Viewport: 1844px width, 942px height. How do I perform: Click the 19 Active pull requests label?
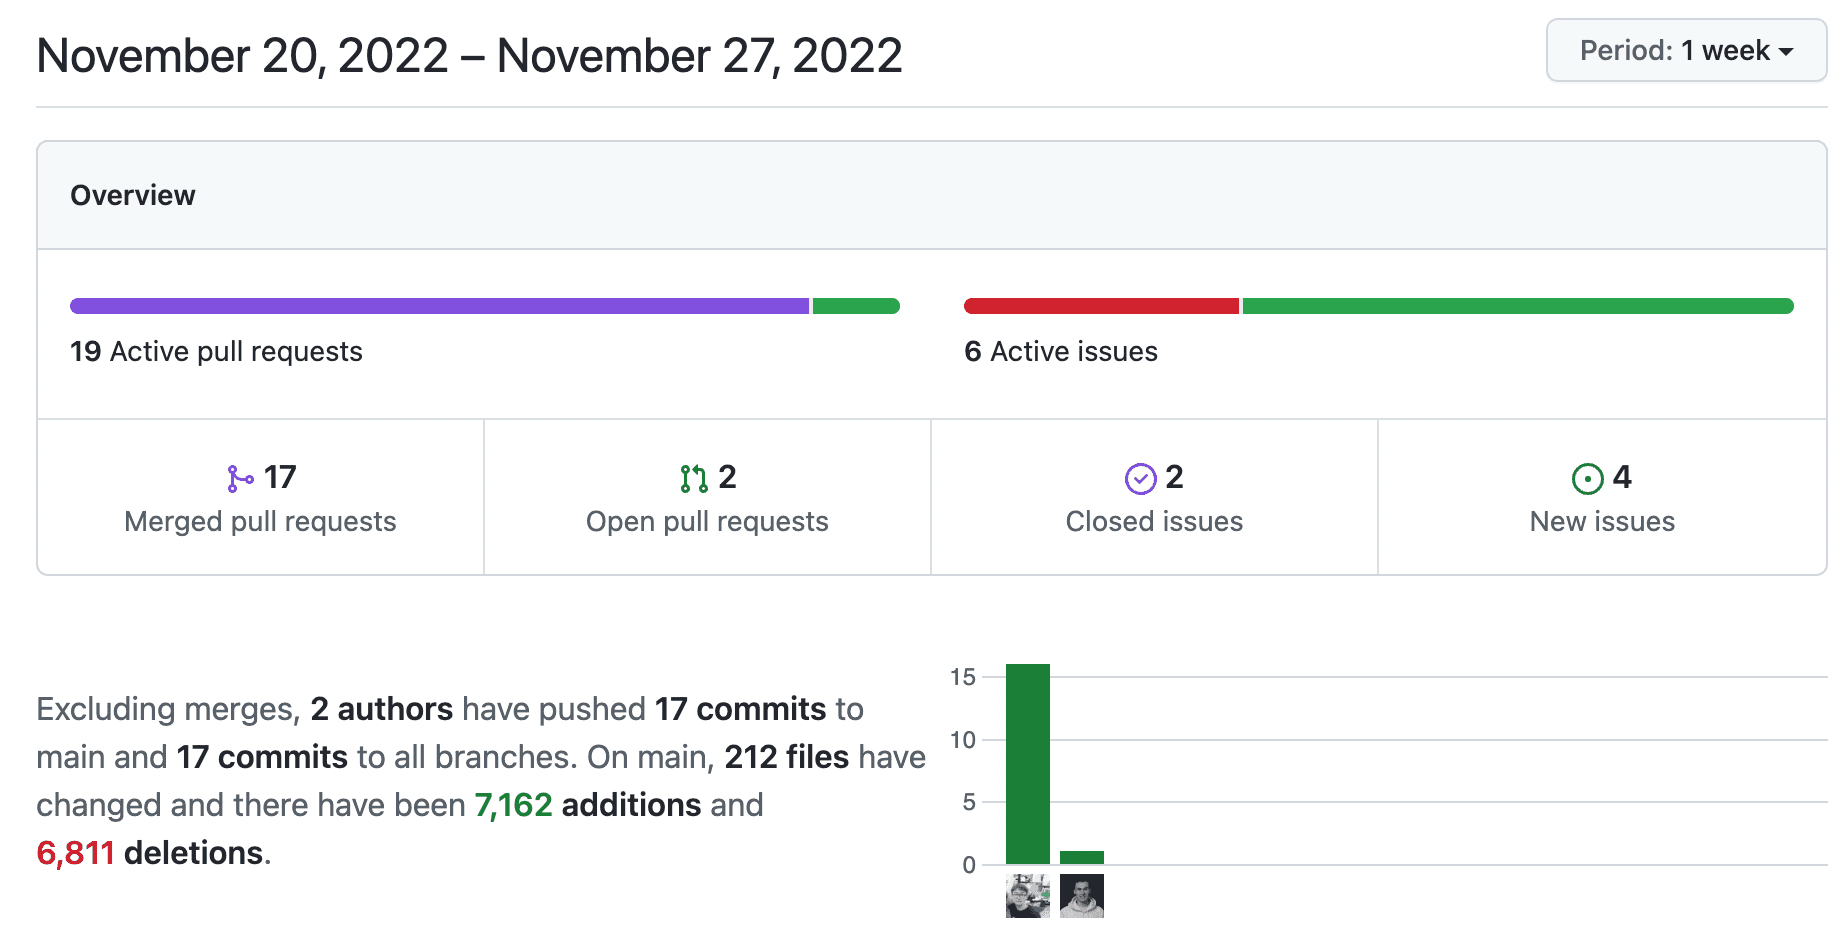click(x=216, y=352)
